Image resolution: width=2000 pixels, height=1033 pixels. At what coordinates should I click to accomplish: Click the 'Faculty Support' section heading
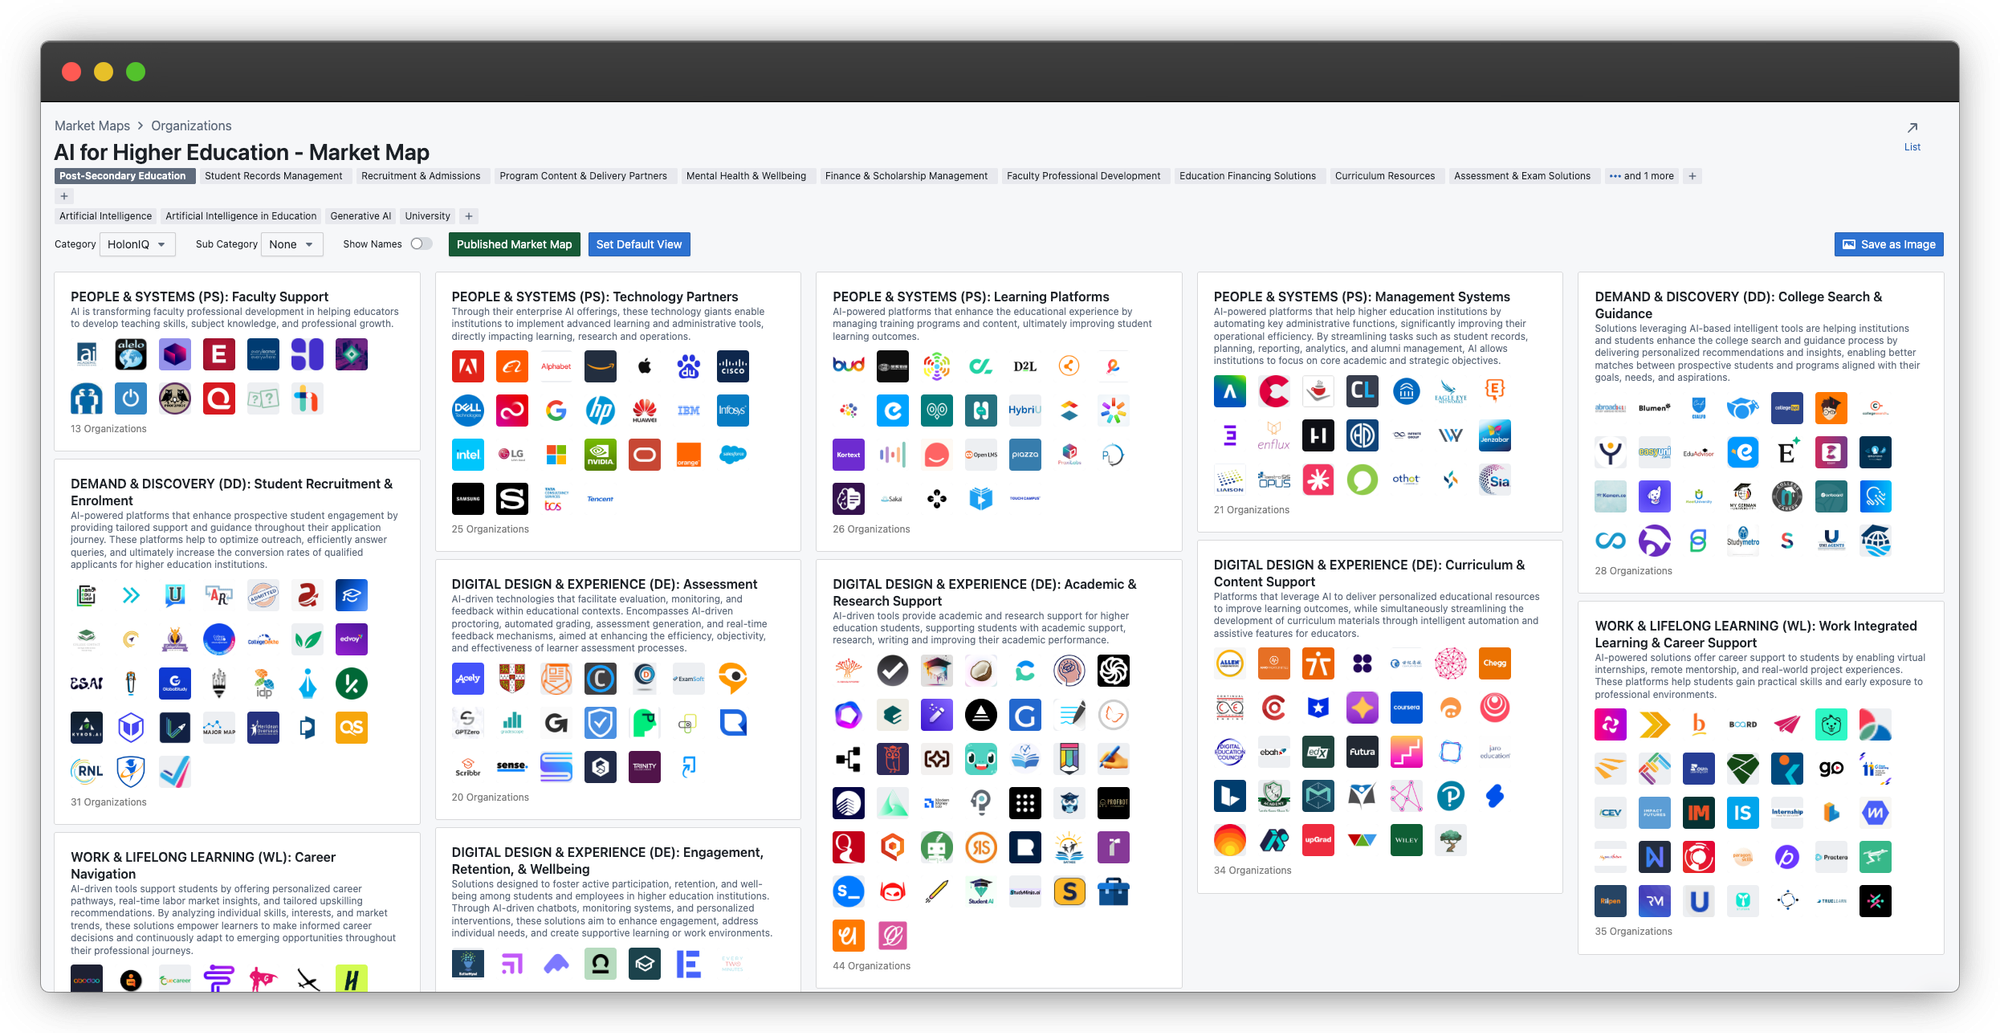point(199,297)
